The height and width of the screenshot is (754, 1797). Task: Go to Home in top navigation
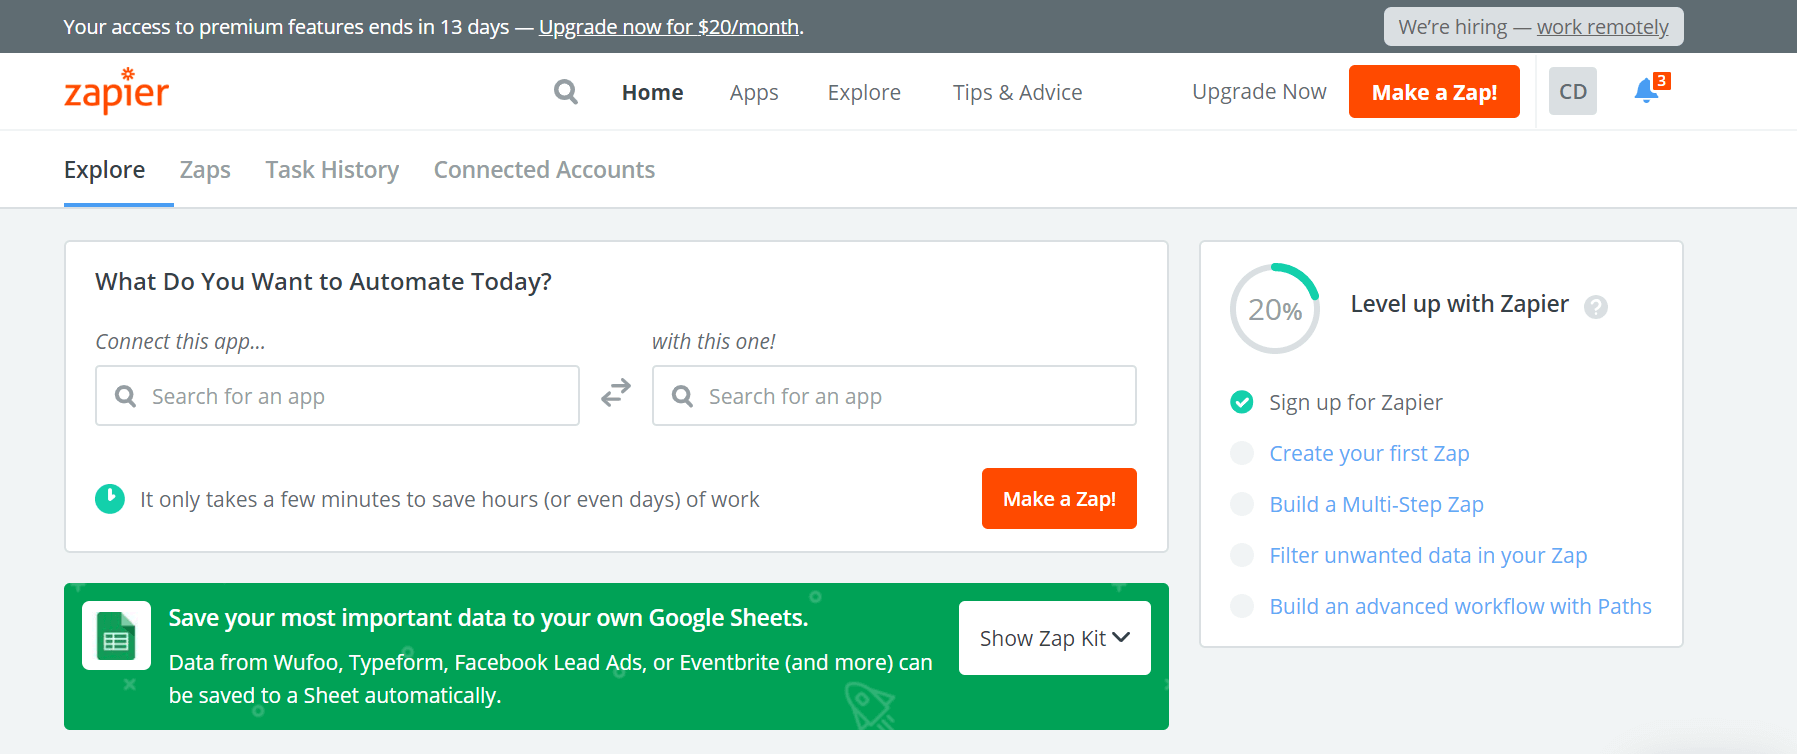(653, 92)
